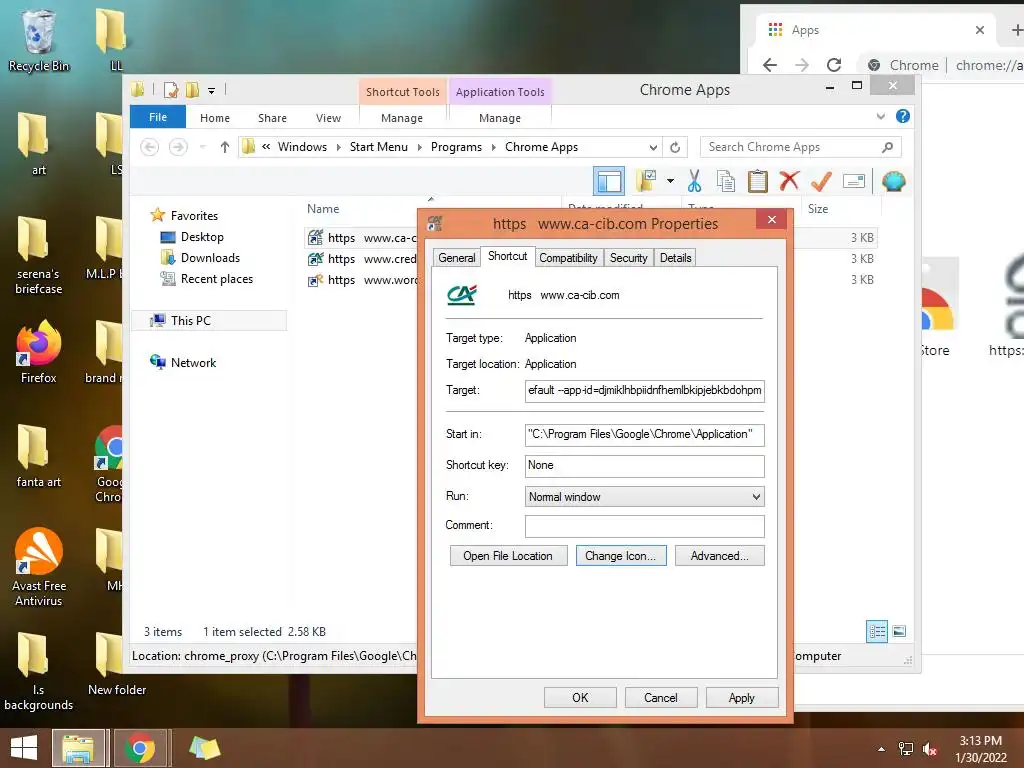The height and width of the screenshot is (768, 1024).
Task: Reload the page in Chrome window
Action: tap(834, 65)
